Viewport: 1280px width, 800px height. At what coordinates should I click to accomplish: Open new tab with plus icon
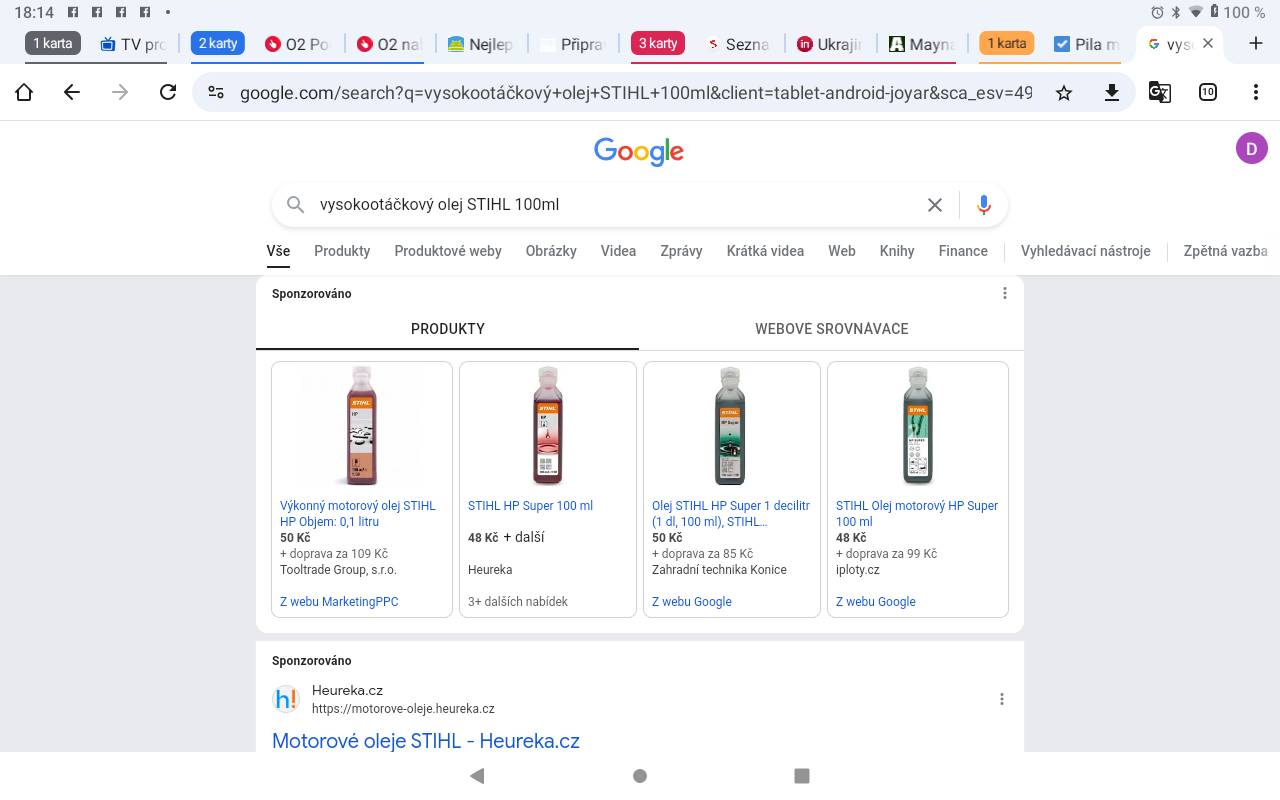(1256, 43)
